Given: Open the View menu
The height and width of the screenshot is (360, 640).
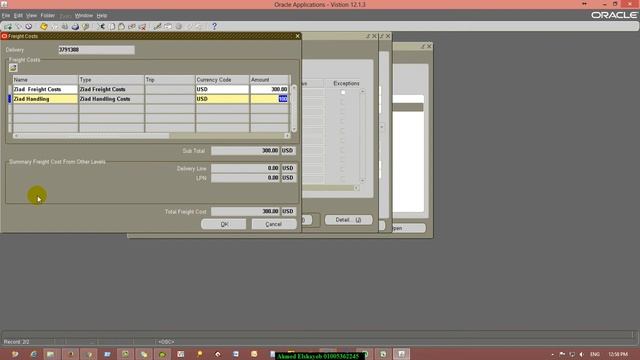Looking at the screenshot, I should coord(31,16).
